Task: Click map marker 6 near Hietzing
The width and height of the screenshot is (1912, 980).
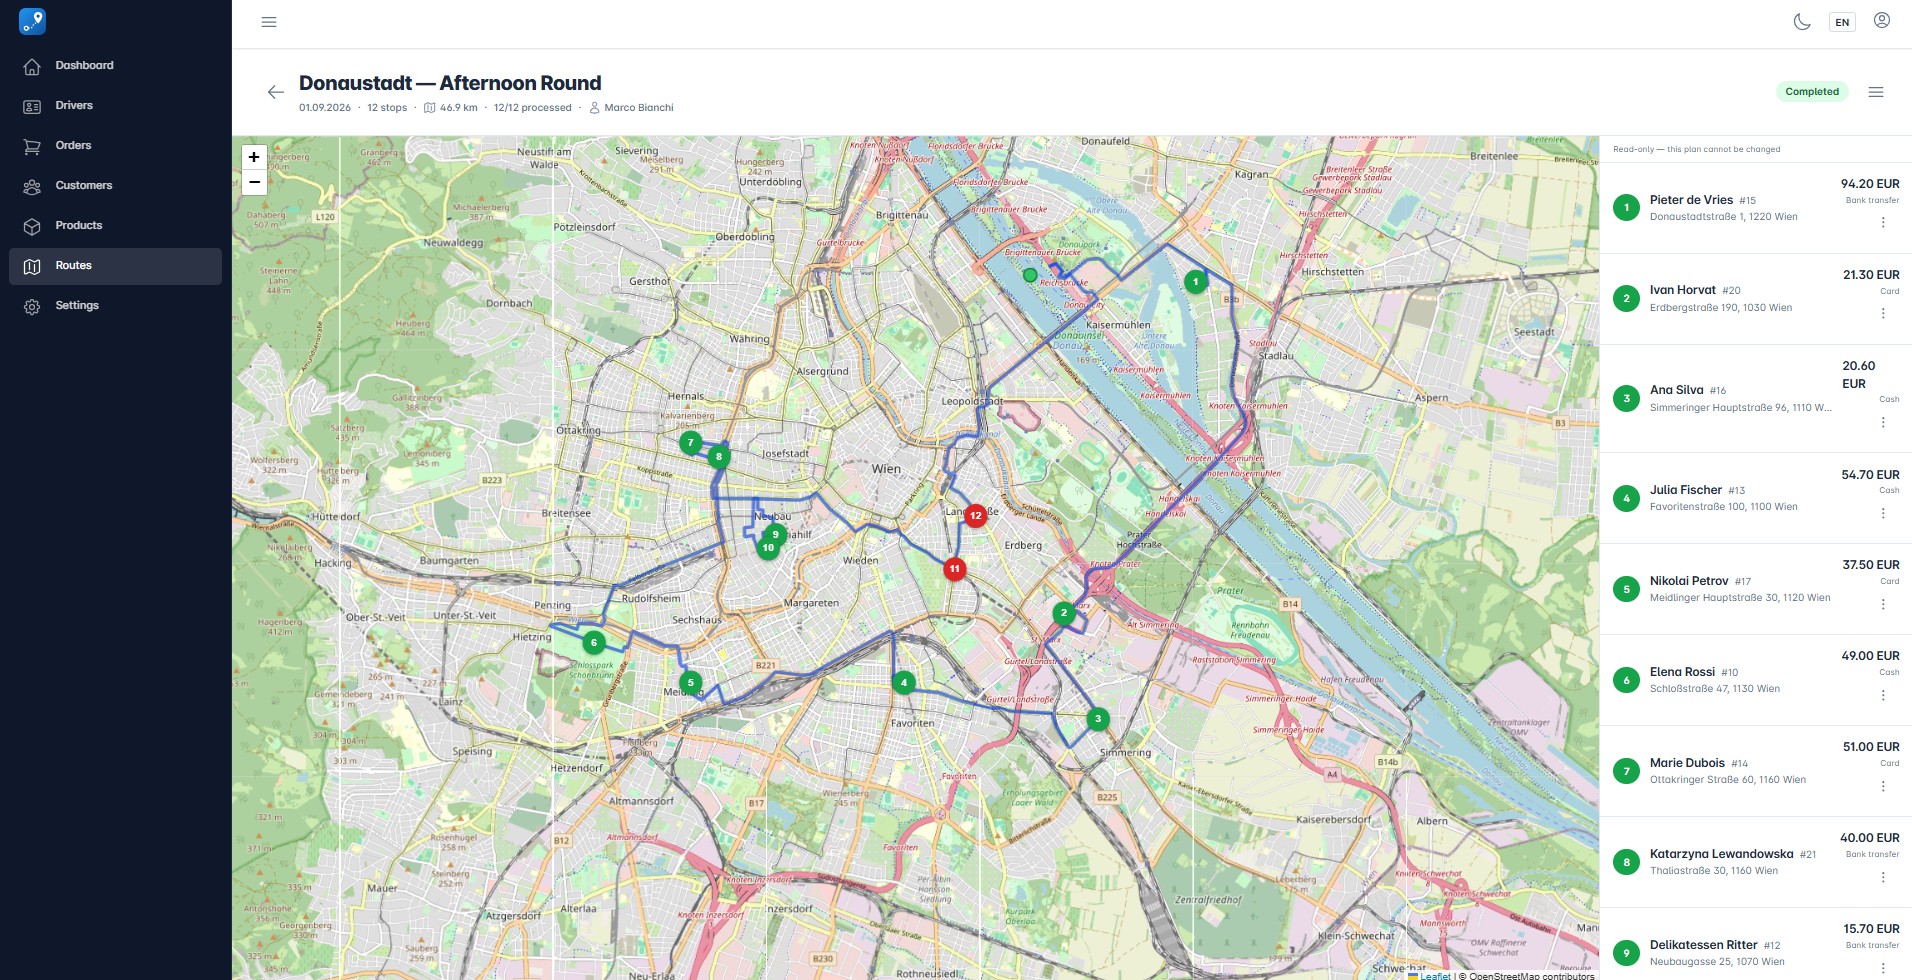Action: coord(594,643)
